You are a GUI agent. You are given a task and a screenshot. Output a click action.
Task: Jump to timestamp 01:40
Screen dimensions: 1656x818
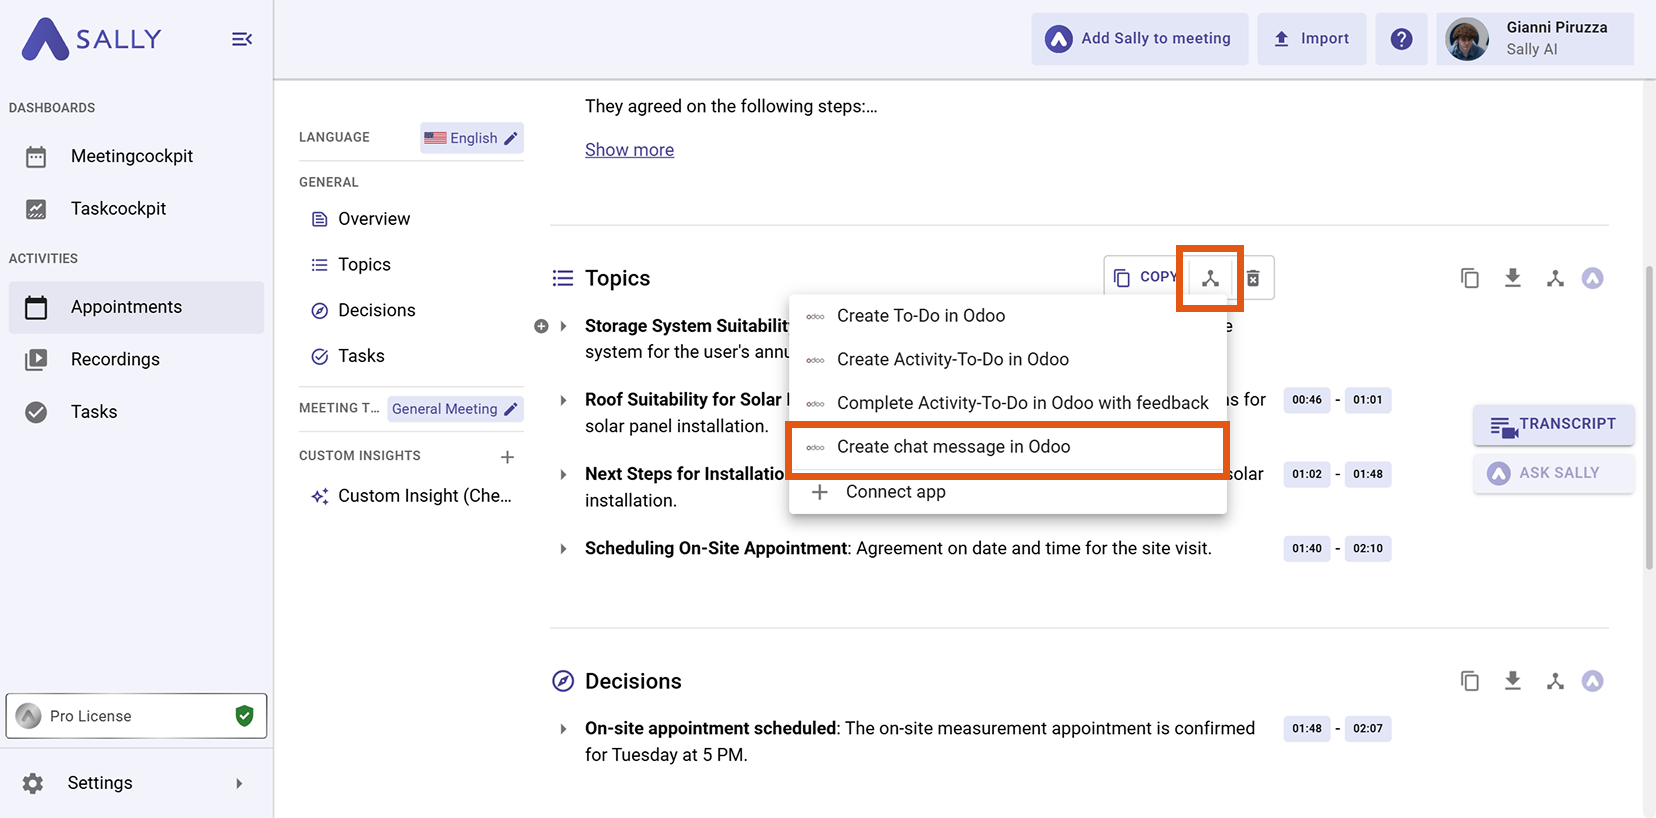pyautogui.click(x=1306, y=548)
